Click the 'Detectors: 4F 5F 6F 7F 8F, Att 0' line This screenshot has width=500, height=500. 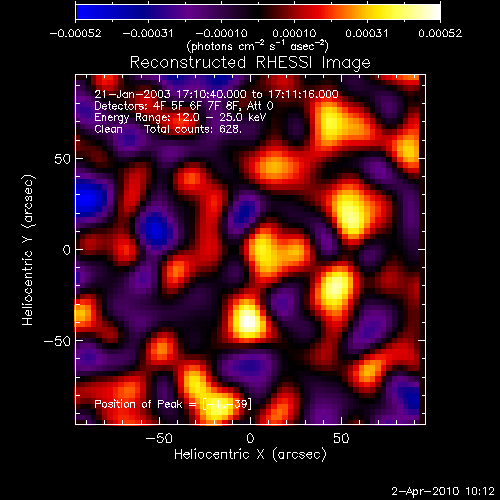[x=184, y=106]
